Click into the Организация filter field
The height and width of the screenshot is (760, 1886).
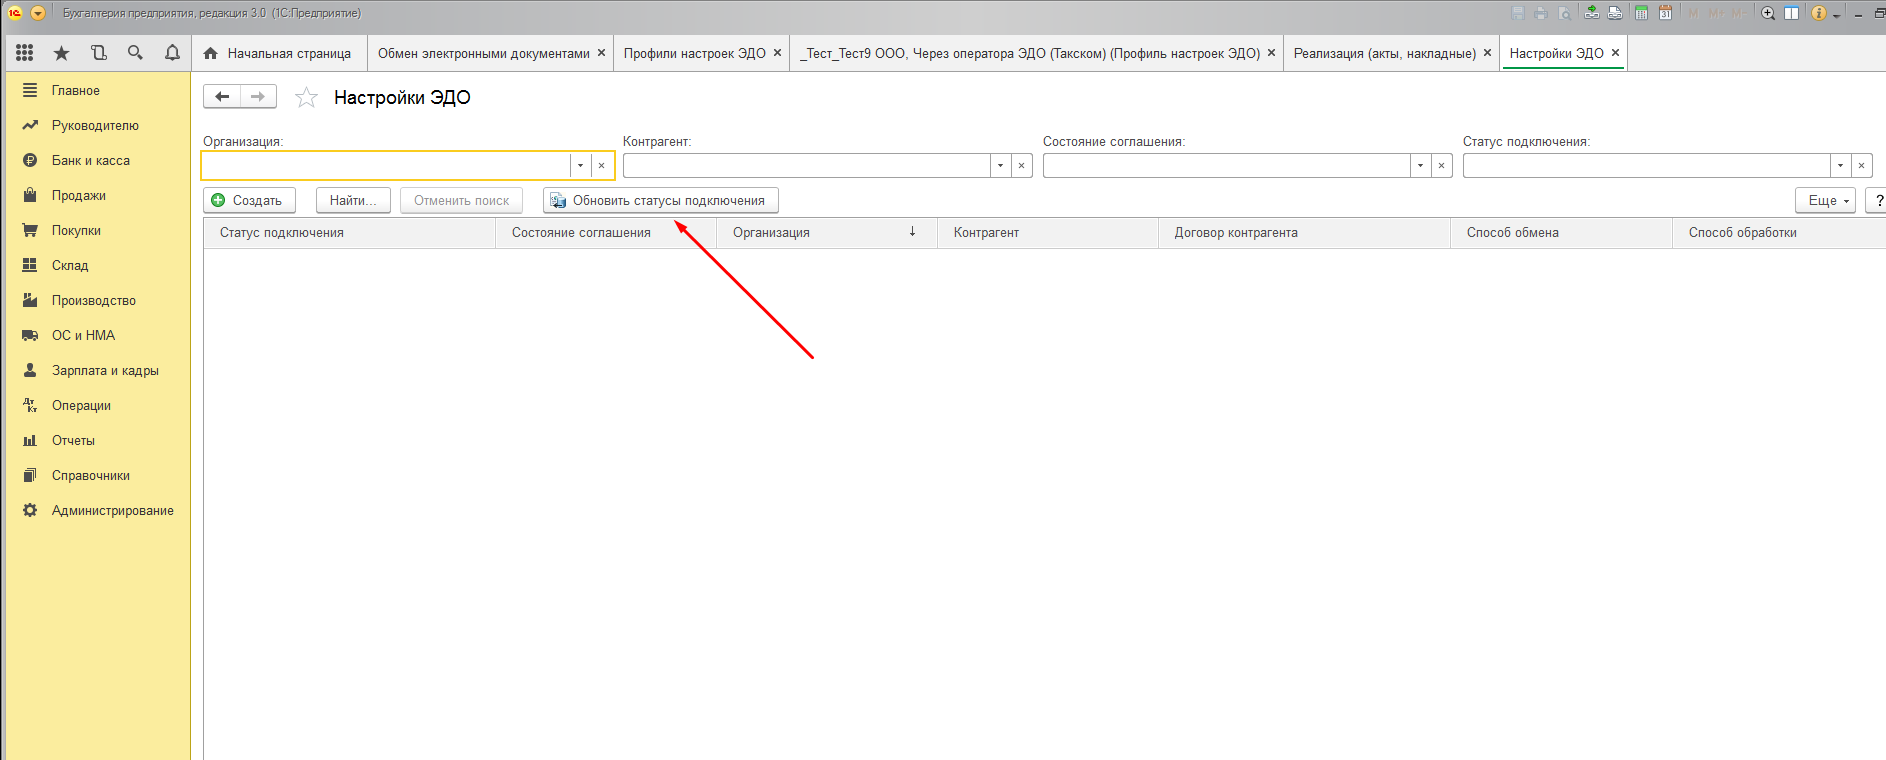coord(386,165)
